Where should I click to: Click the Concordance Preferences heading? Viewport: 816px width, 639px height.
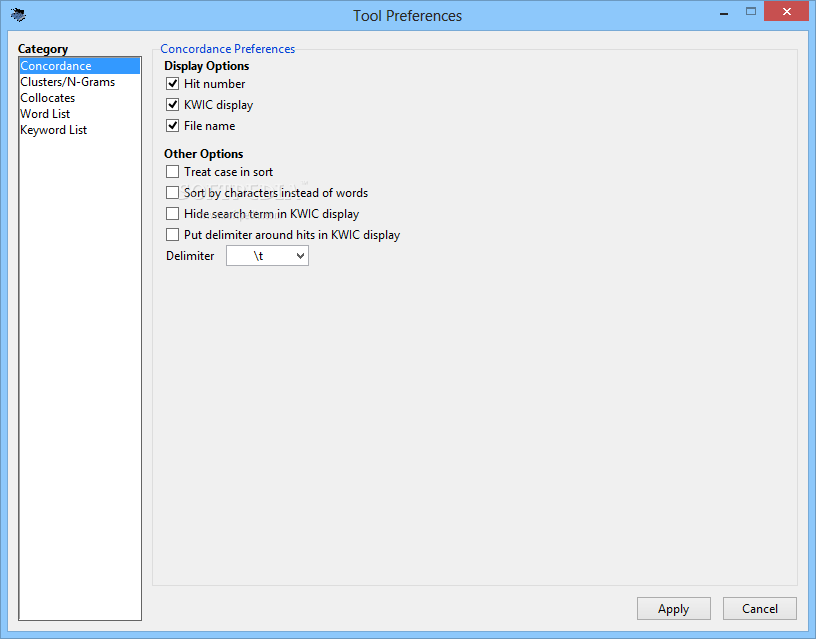(227, 49)
